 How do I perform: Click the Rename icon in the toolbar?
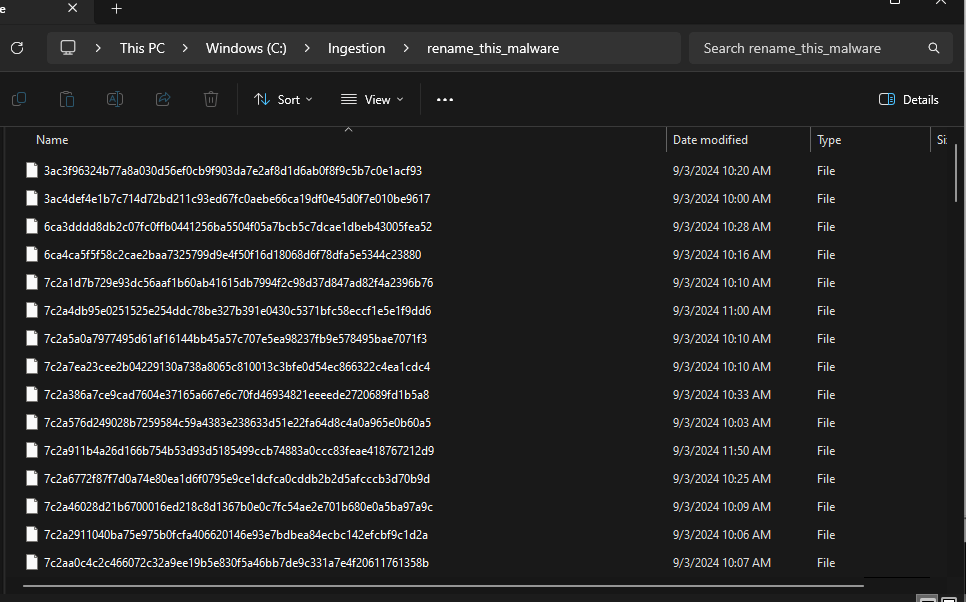pos(115,99)
